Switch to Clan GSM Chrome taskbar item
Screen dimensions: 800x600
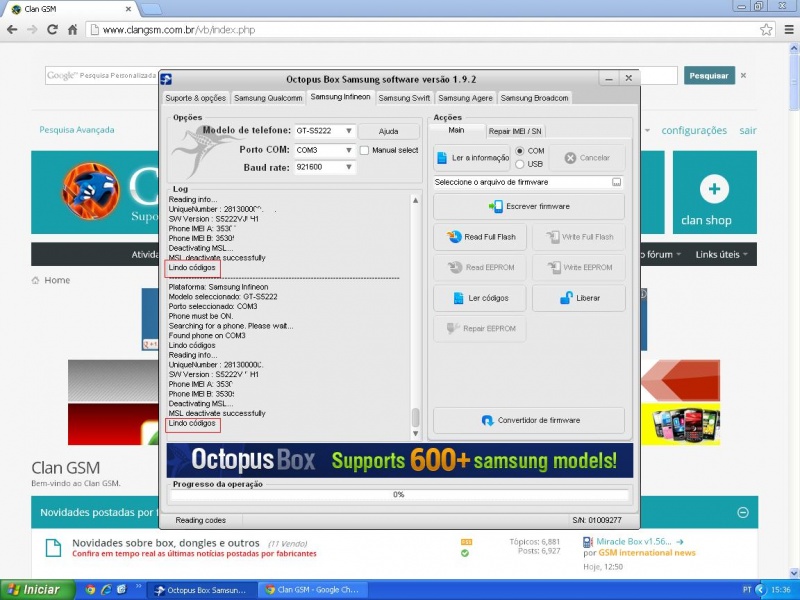point(312,590)
